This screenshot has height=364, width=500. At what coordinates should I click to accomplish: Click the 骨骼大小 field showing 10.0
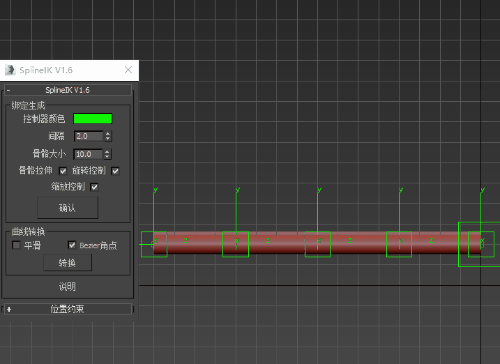click(88, 154)
